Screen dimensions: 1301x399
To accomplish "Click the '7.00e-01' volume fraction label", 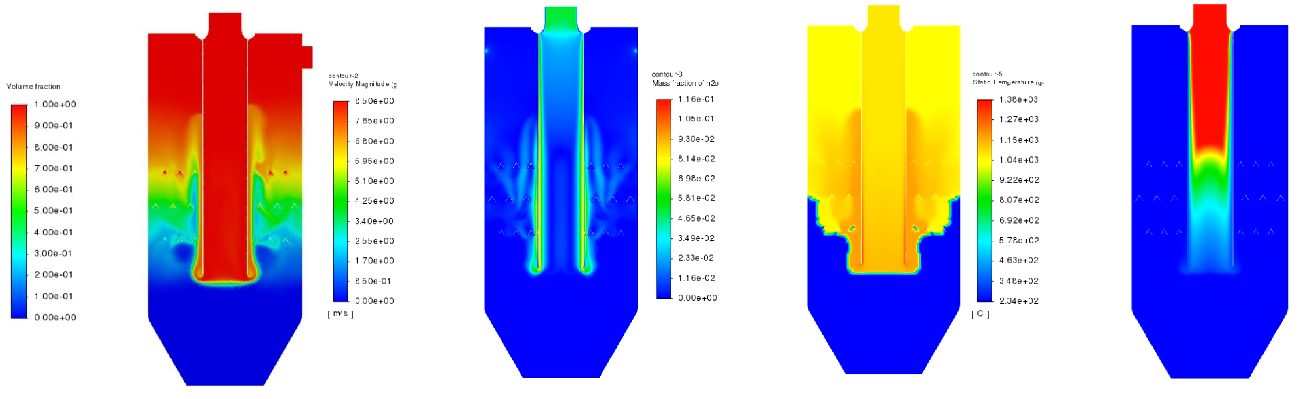I will point(55,168).
